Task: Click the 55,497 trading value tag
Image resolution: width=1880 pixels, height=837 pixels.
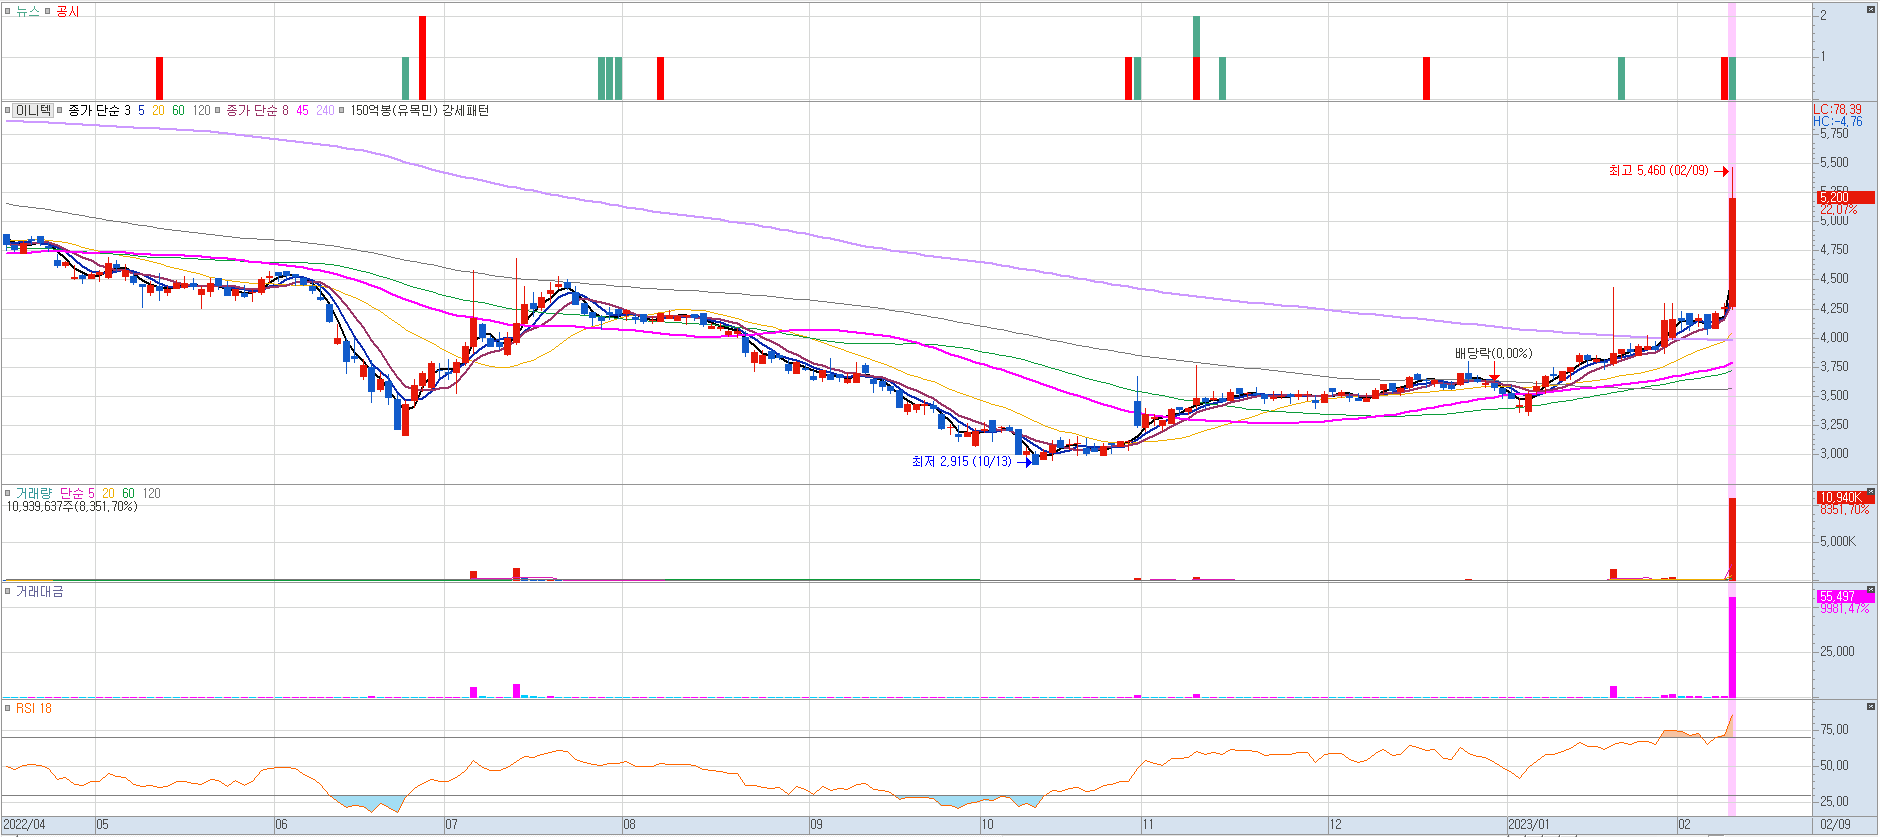Action: (x=1845, y=596)
